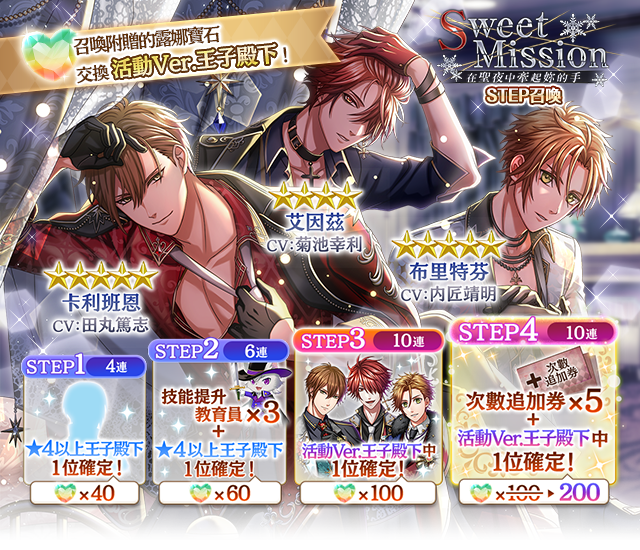This screenshot has height=550, width=640.
Task: Click the STEP召喚 label
Action: tap(523, 95)
